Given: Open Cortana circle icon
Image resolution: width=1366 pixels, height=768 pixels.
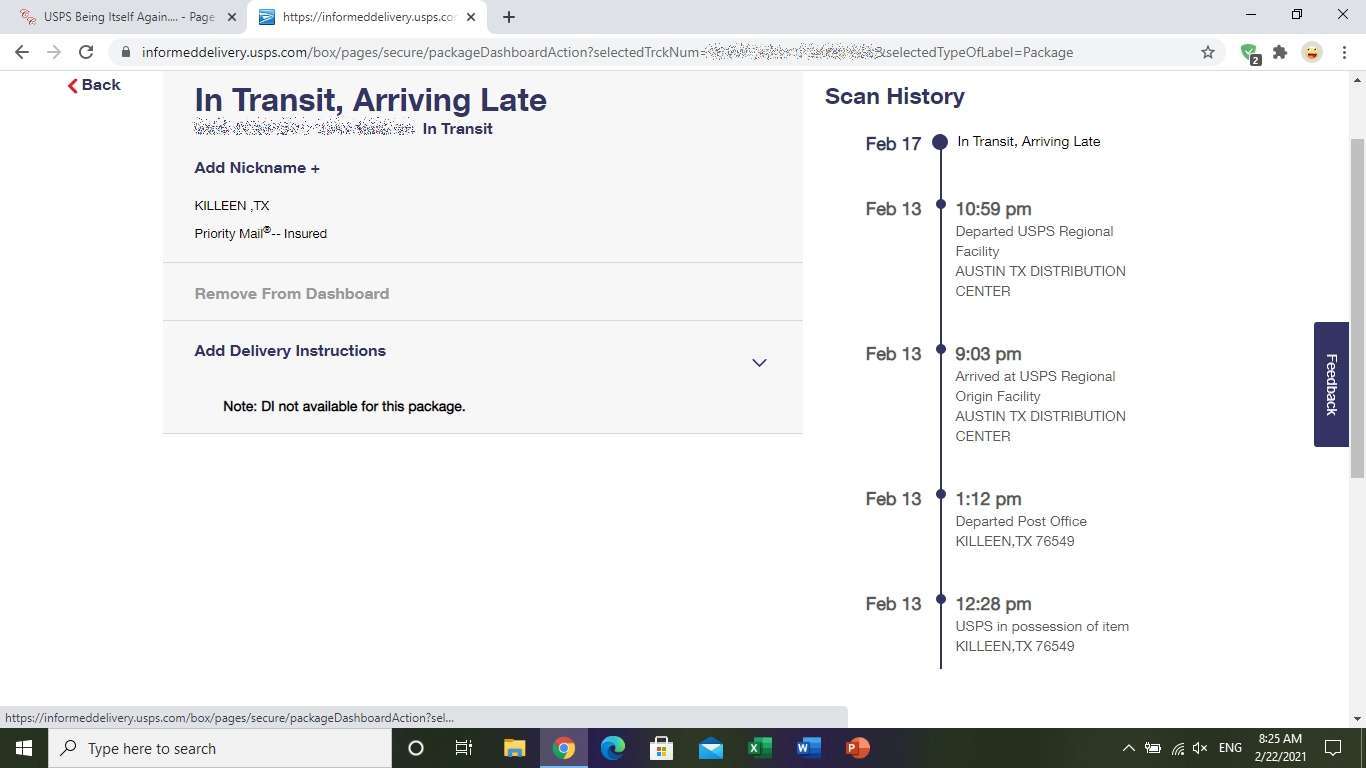Looking at the screenshot, I should pos(416,748).
